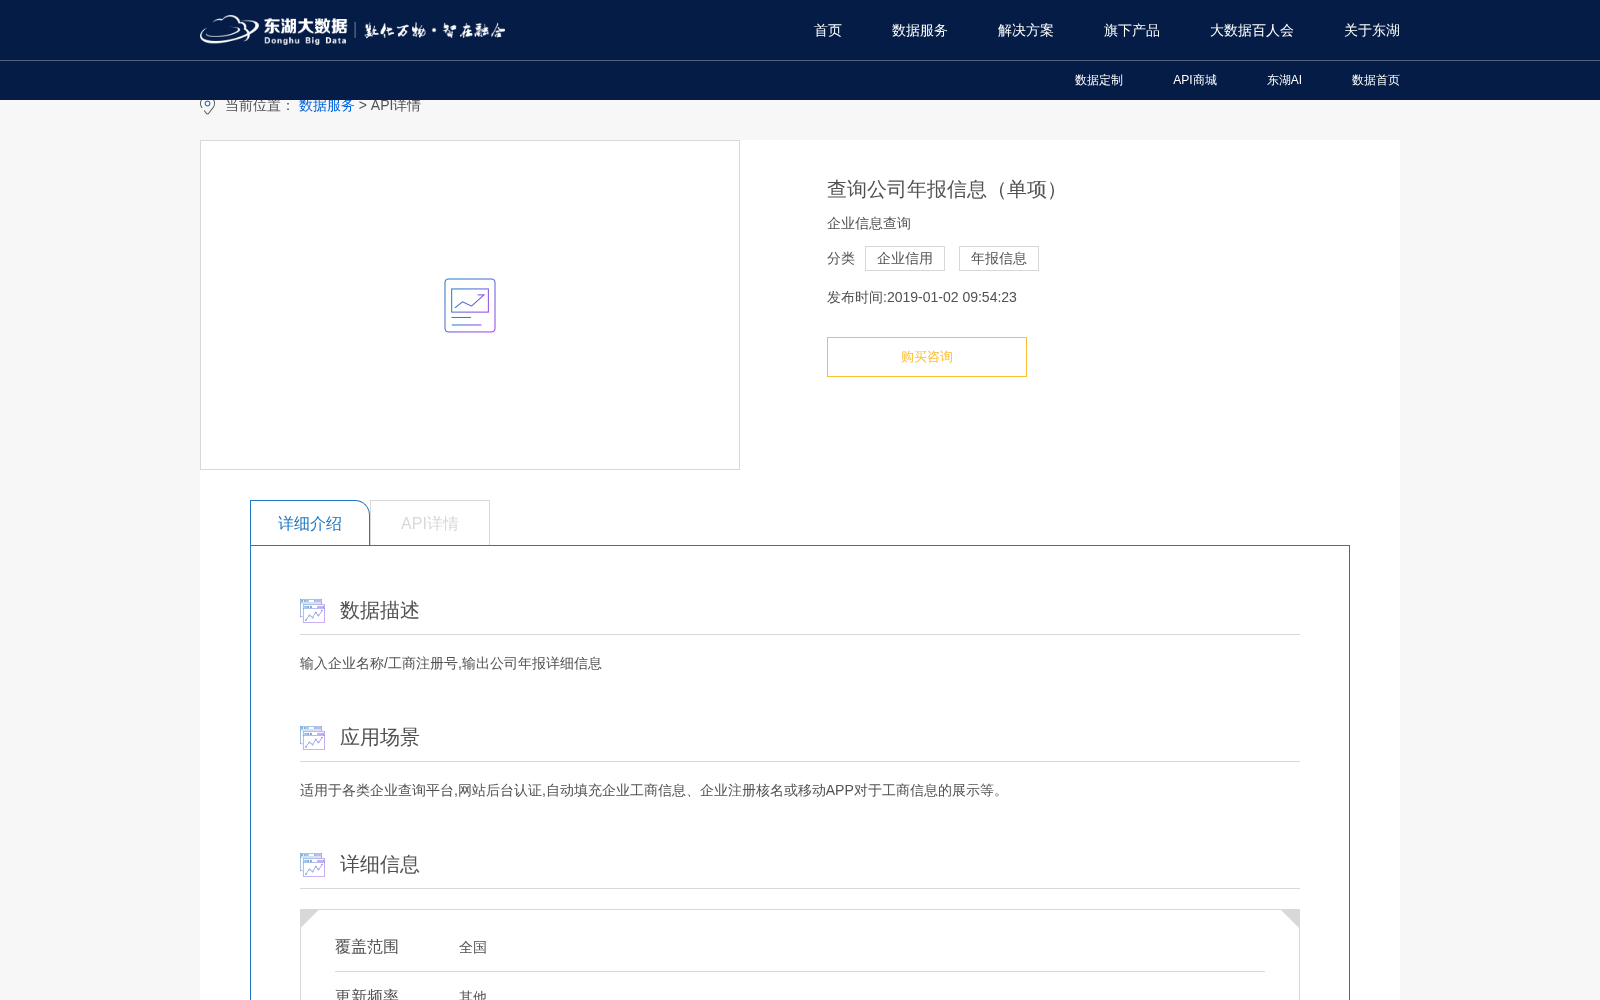Click the chart document icon in the preview panel
Viewport: 1600px width, 1000px height.
470,305
